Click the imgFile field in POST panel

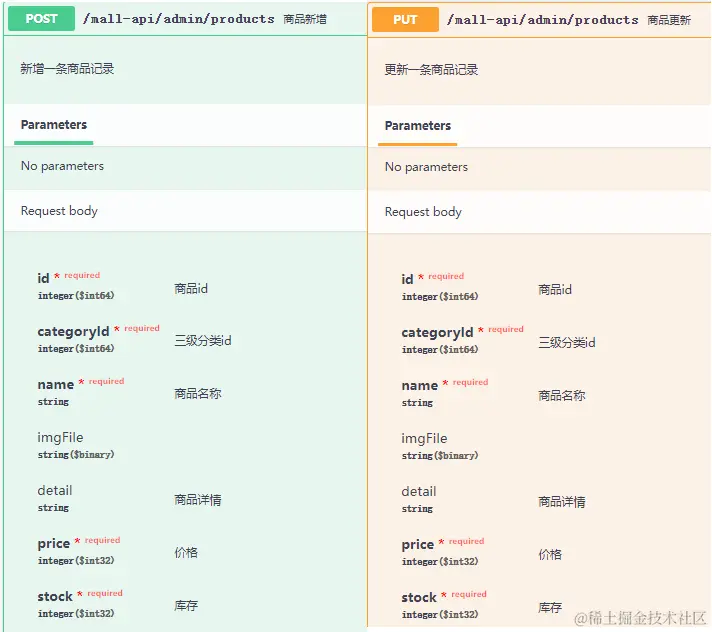(60, 437)
